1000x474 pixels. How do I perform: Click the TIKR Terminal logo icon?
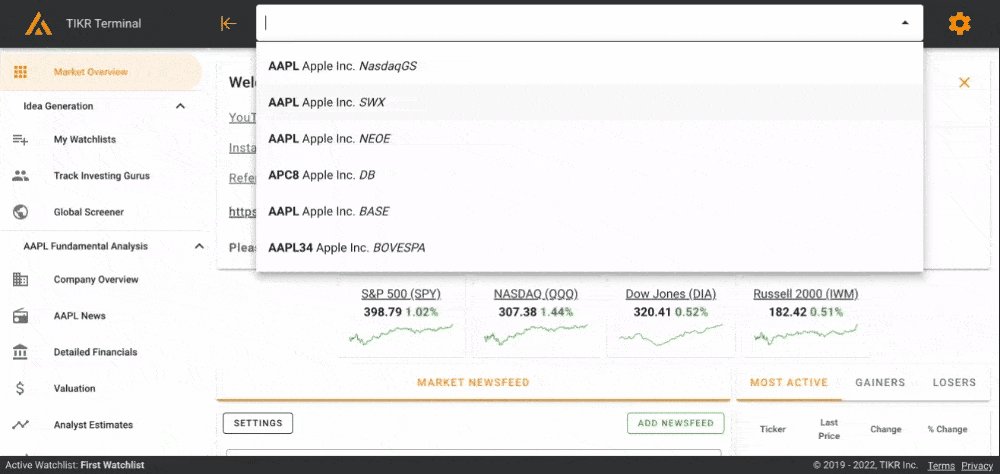click(38, 24)
